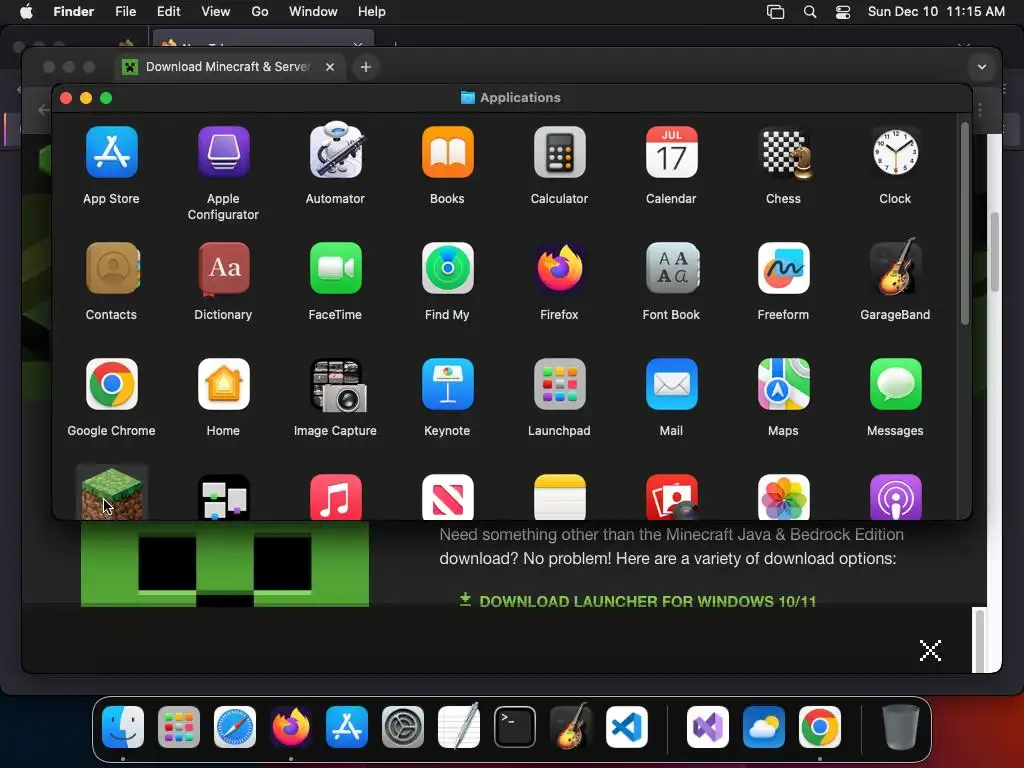Select the Home app icon
This screenshot has height=768, width=1024.
[x=223, y=384]
